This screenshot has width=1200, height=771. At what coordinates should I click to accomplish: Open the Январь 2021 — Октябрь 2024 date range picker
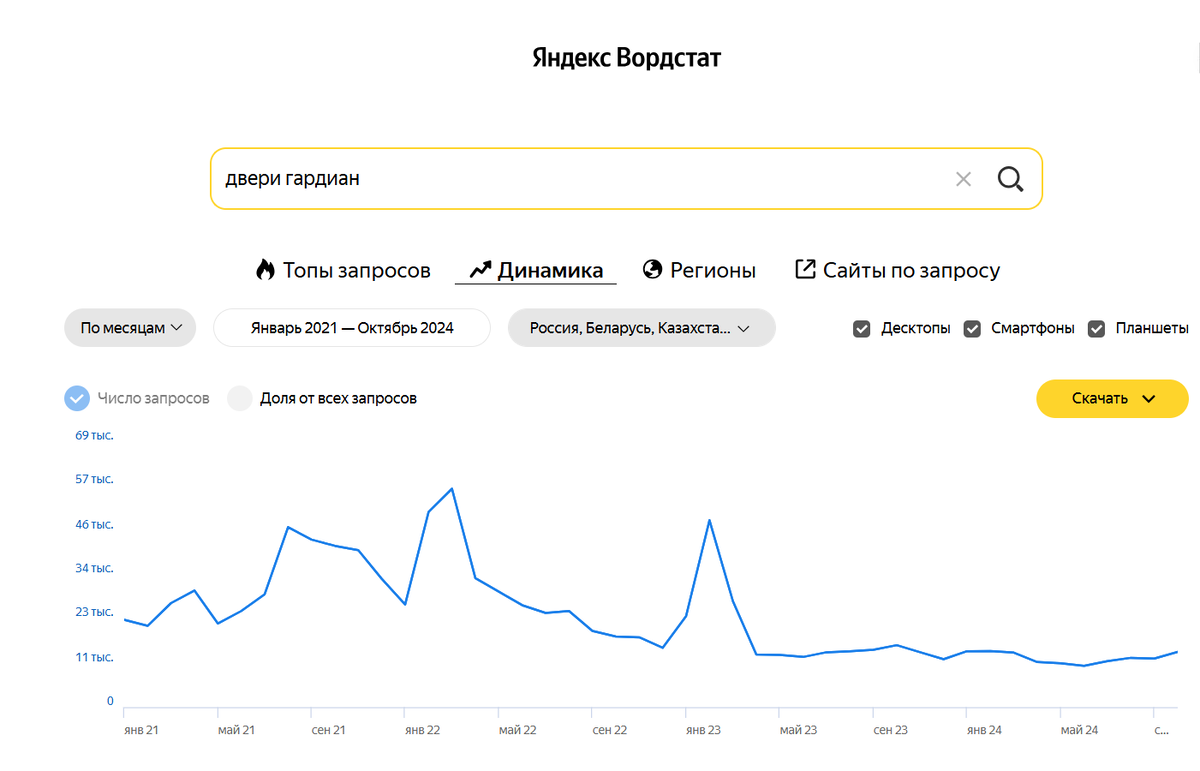[x=352, y=328]
